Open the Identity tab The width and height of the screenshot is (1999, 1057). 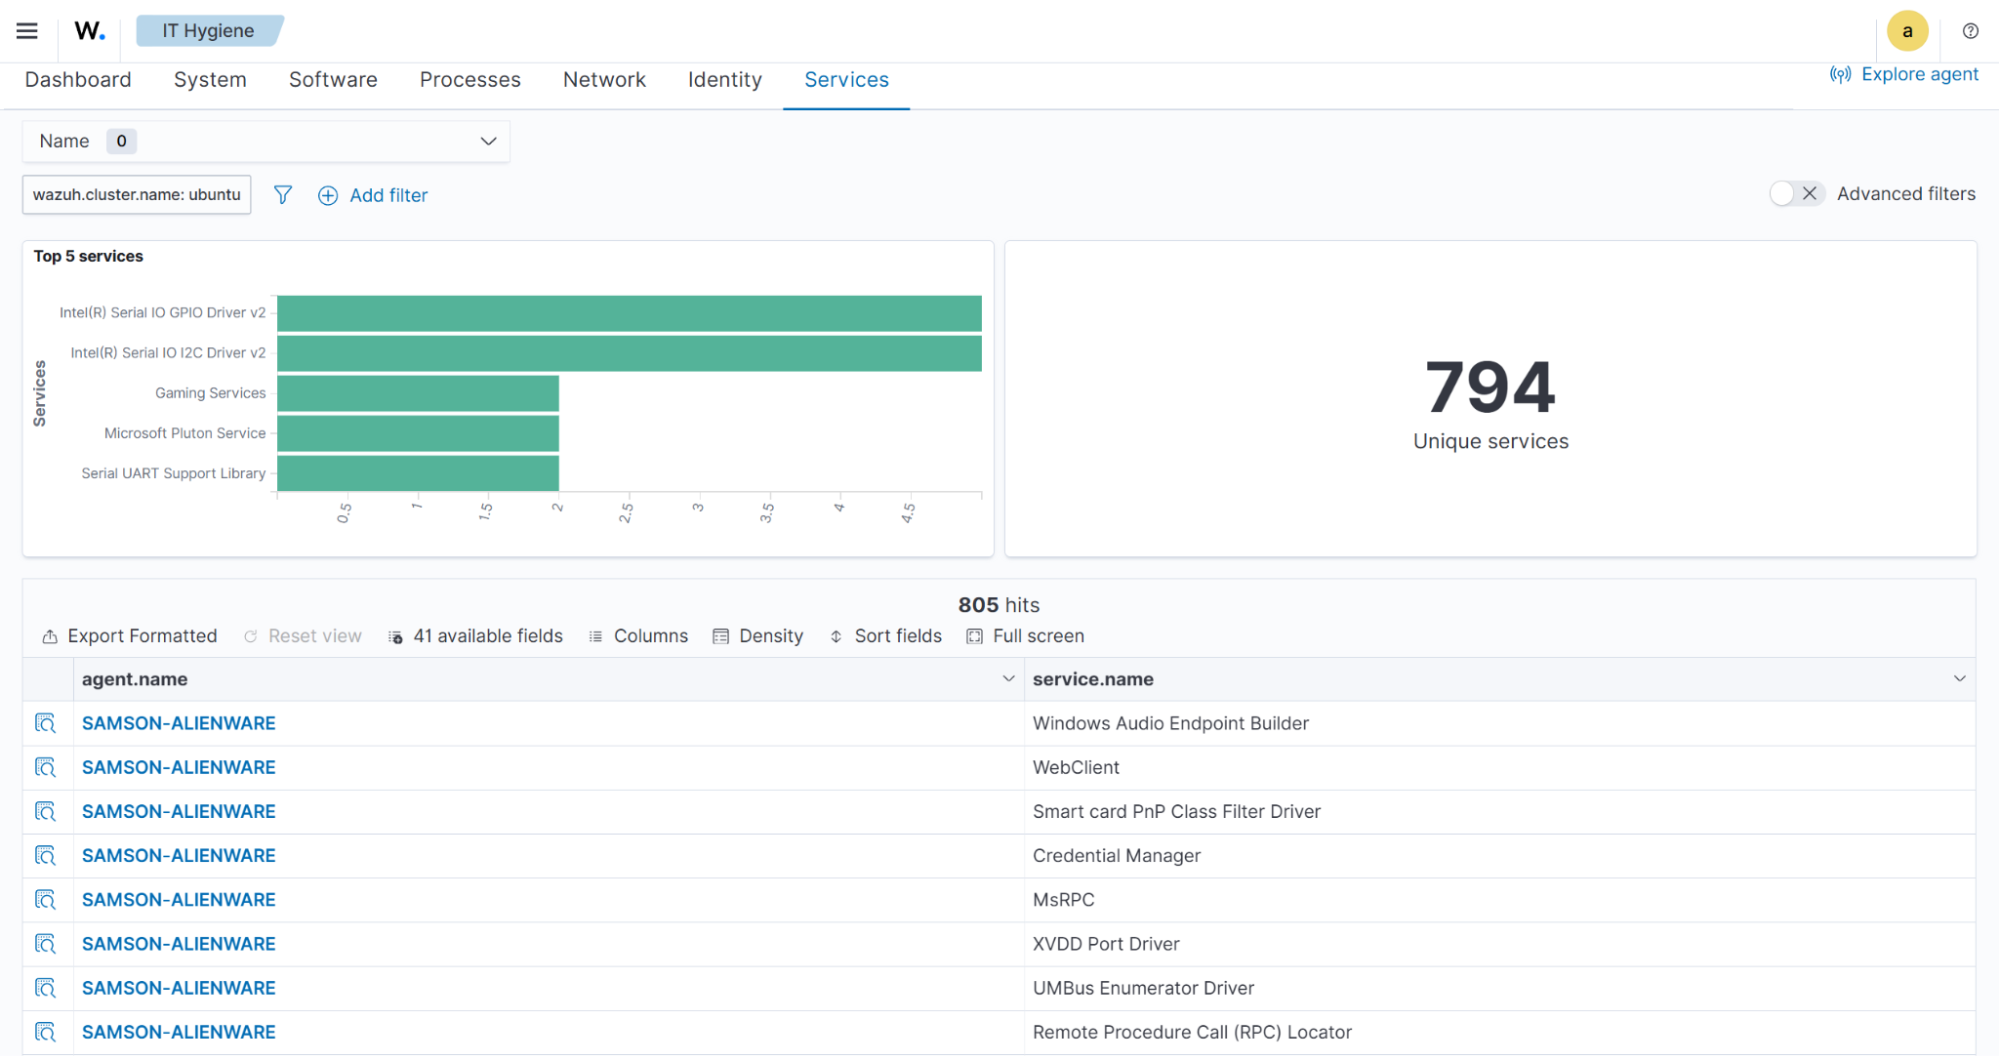click(724, 79)
